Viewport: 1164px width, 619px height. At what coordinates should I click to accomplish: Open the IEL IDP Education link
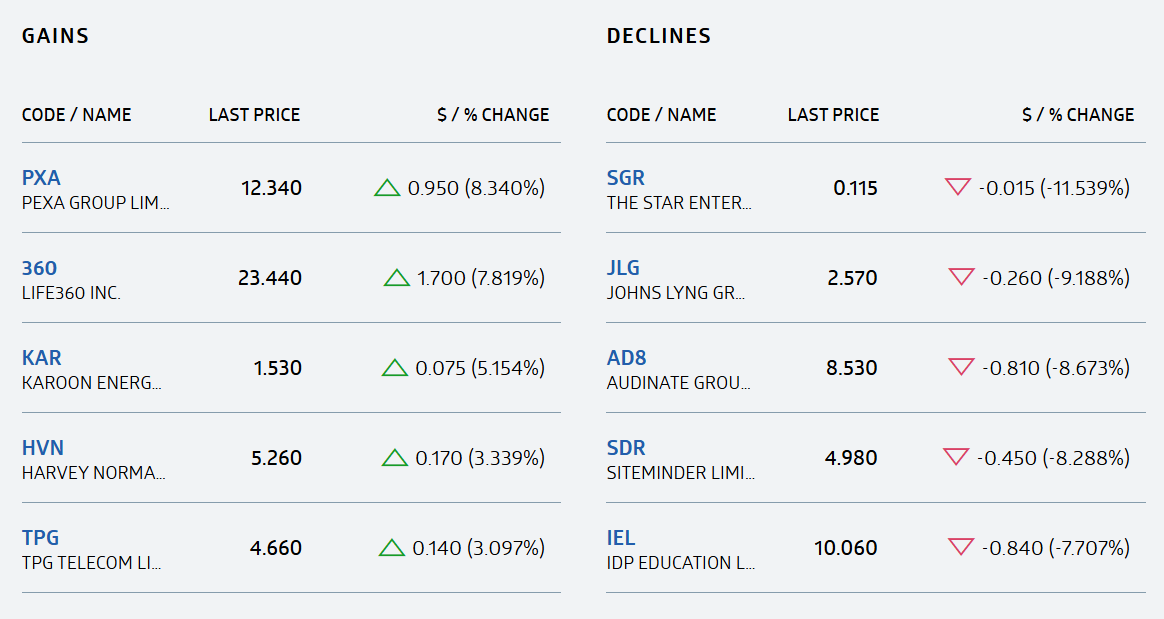point(621,537)
